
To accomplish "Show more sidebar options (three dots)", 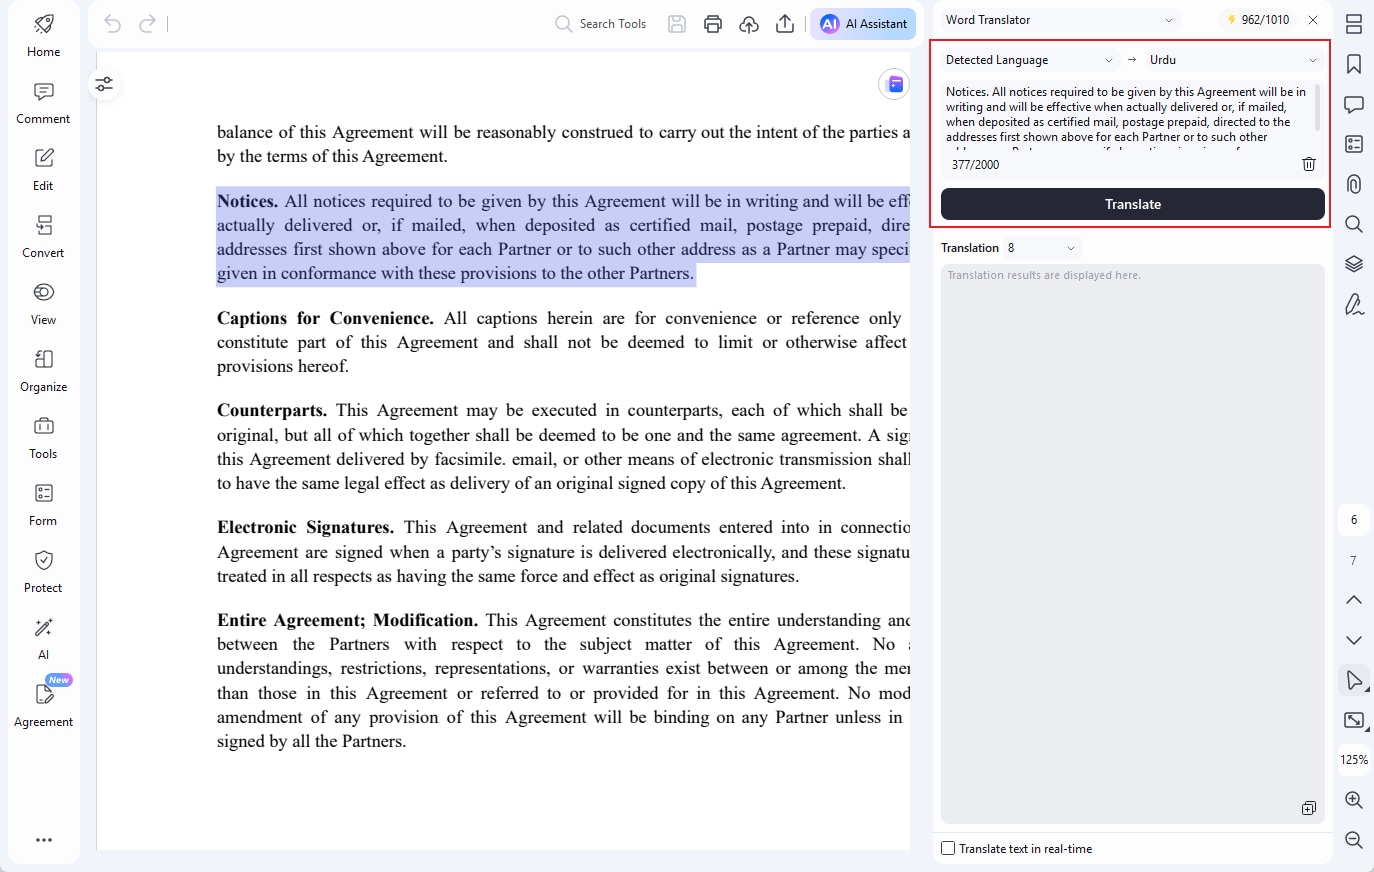I will pos(44,840).
